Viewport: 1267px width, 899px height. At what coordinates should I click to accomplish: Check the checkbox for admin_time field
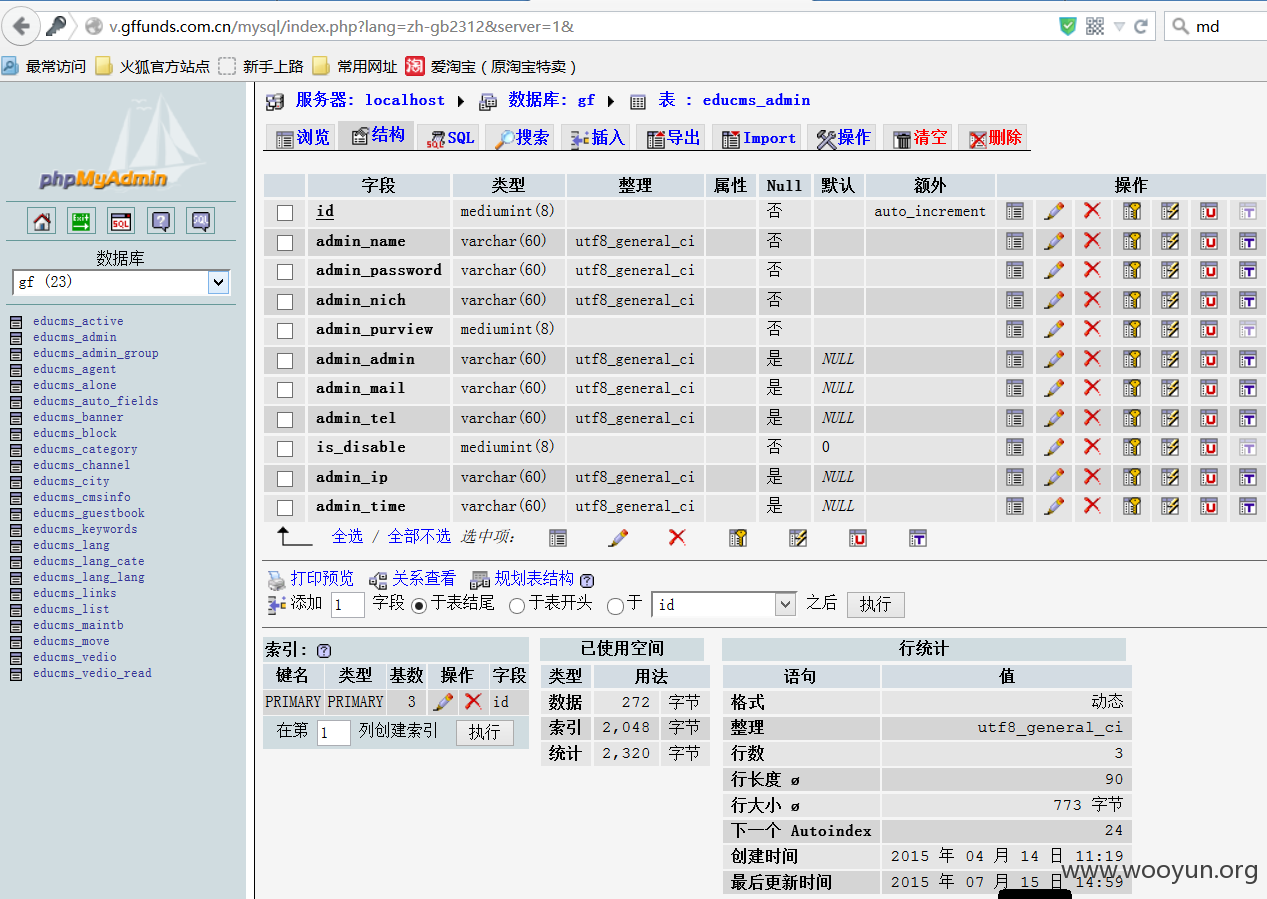(x=285, y=507)
